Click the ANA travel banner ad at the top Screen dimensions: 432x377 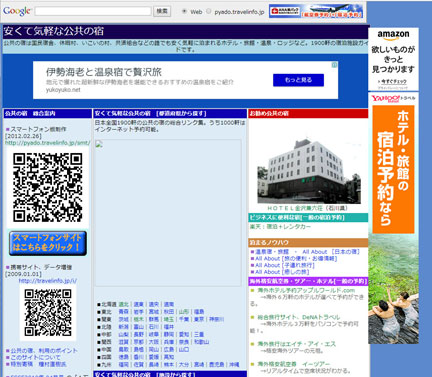click(x=316, y=11)
